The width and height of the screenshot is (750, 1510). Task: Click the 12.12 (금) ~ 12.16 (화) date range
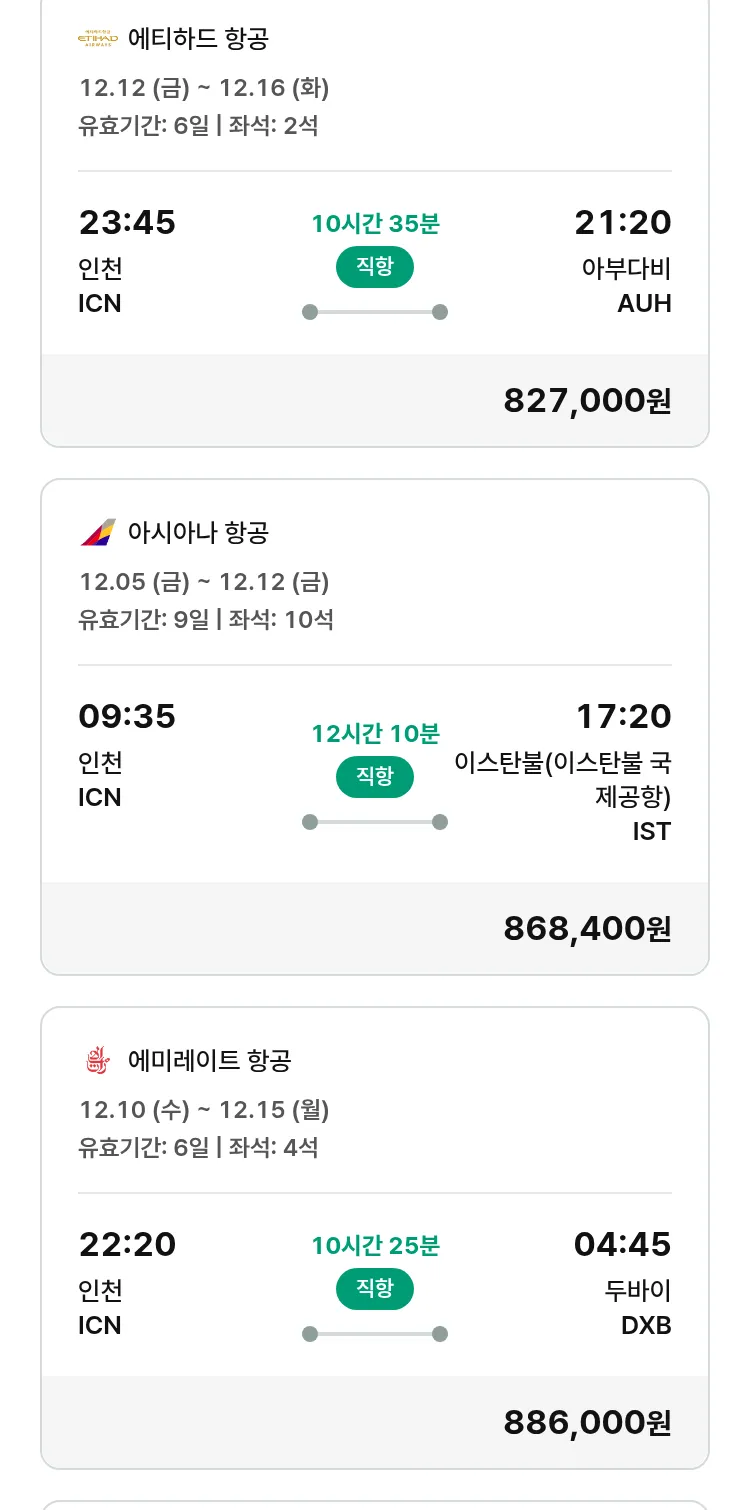click(x=204, y=88)
